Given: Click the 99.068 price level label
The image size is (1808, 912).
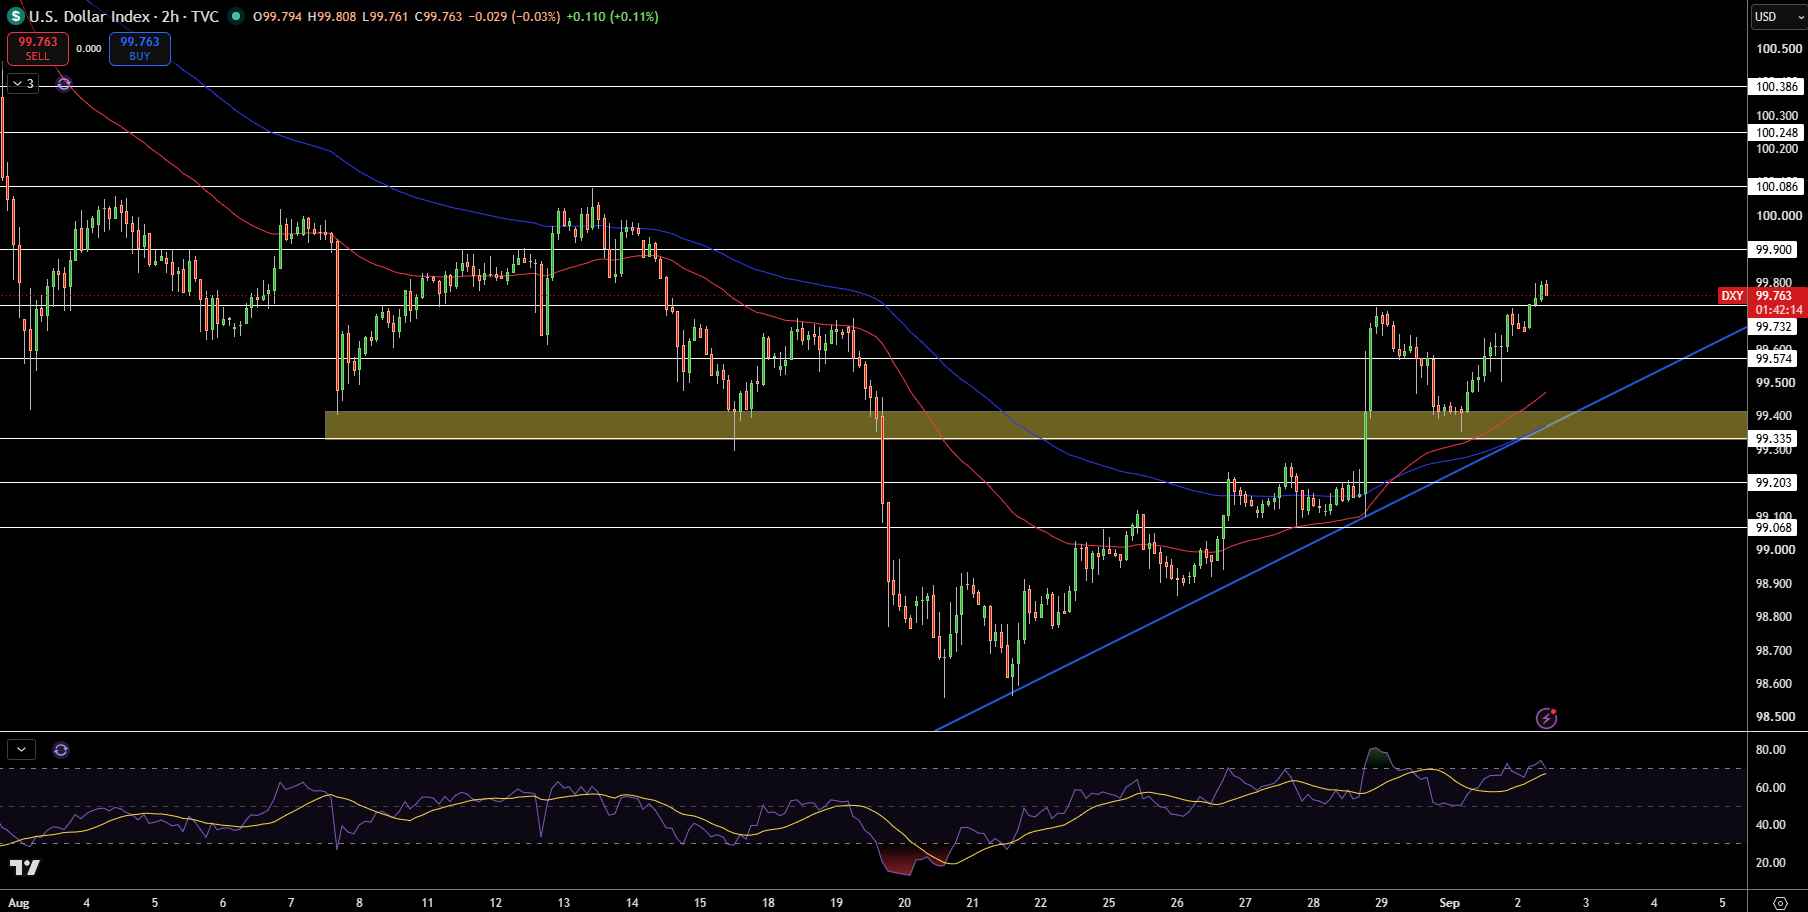Looking at the screenshot, I should tap(1774, 528).
